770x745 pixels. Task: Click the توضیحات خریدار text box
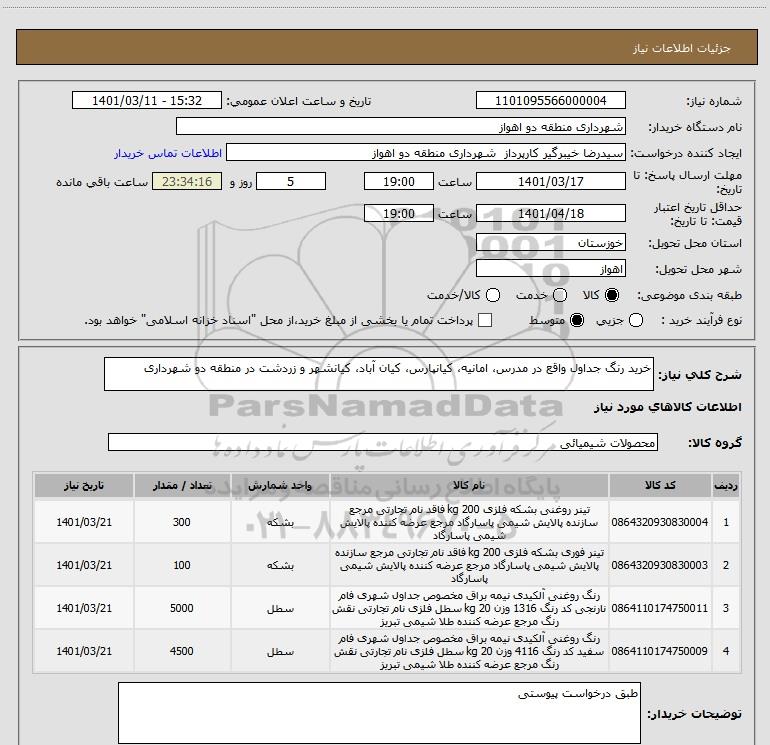coord(379,712)
